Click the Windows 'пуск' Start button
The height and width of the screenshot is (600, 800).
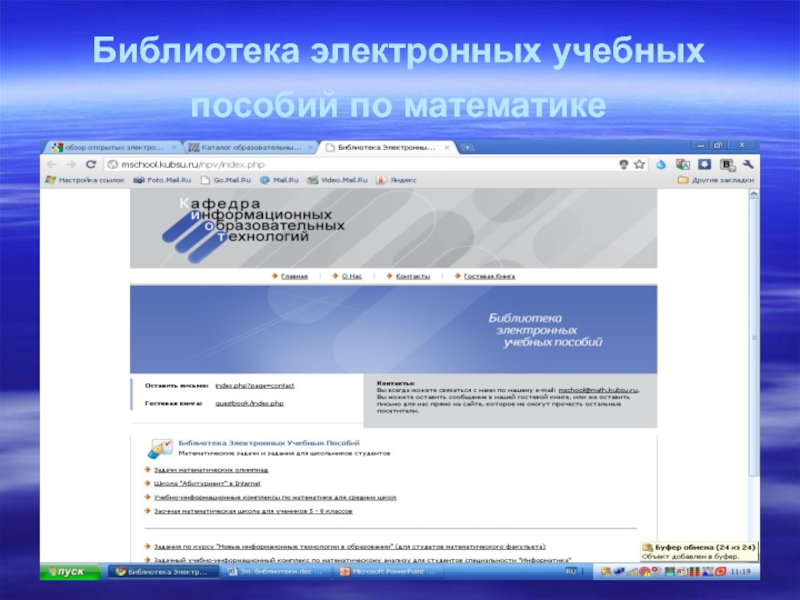point(70,571)
